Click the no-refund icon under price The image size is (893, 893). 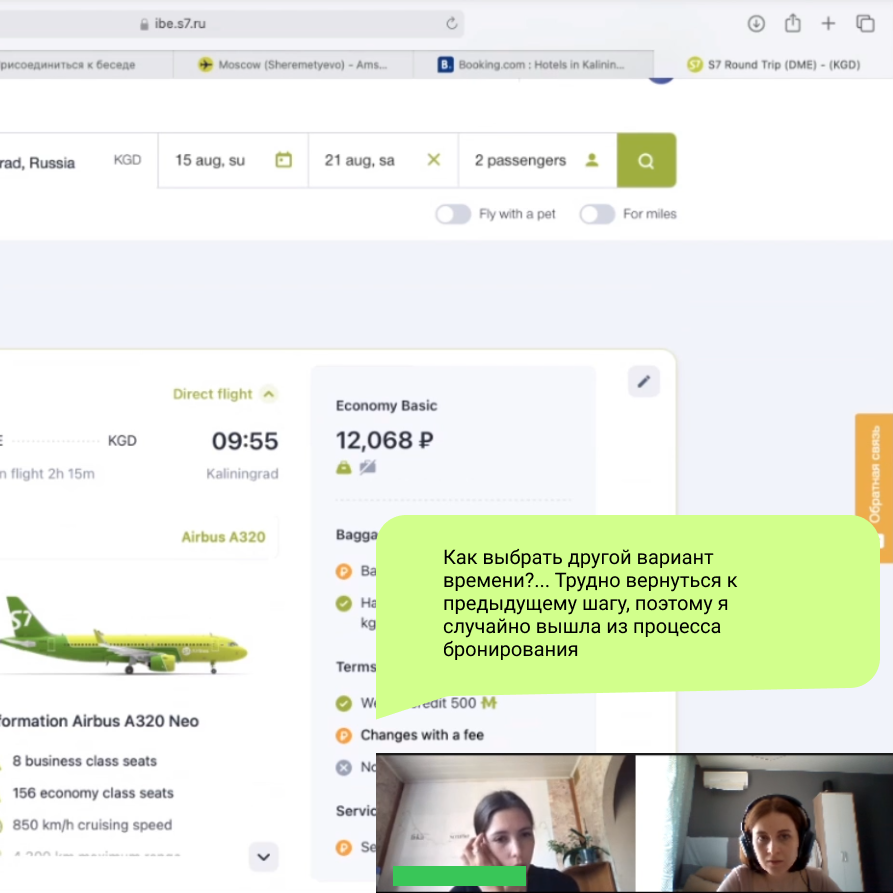click(368, 468)
